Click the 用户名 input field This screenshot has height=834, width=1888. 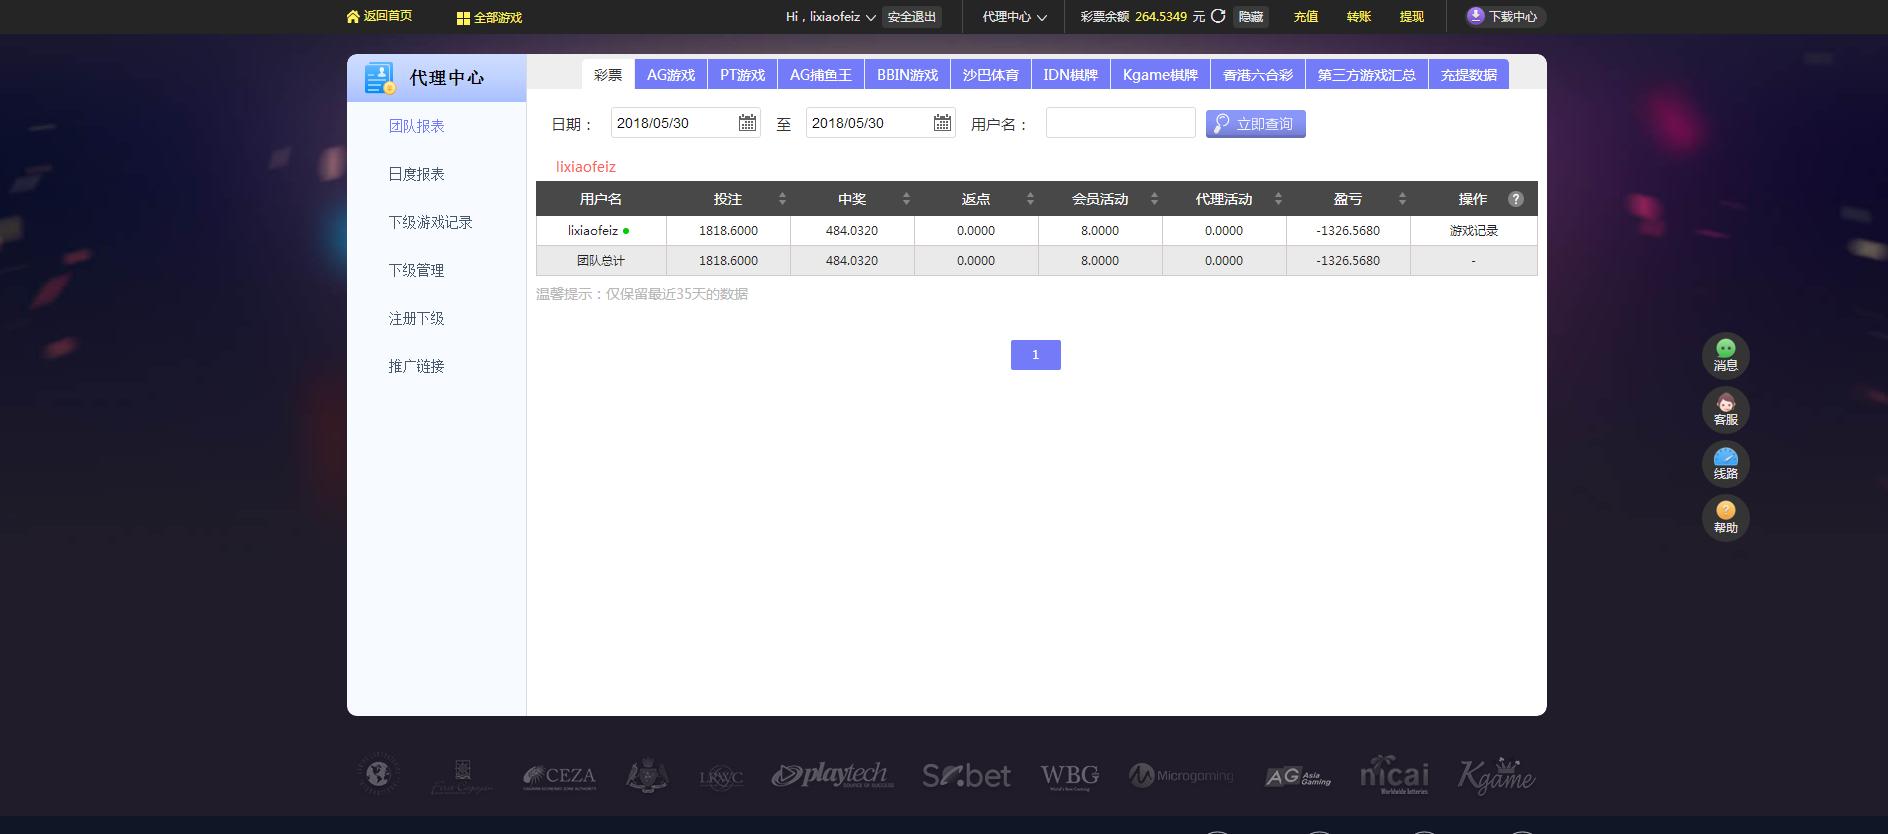point(1121,123)
